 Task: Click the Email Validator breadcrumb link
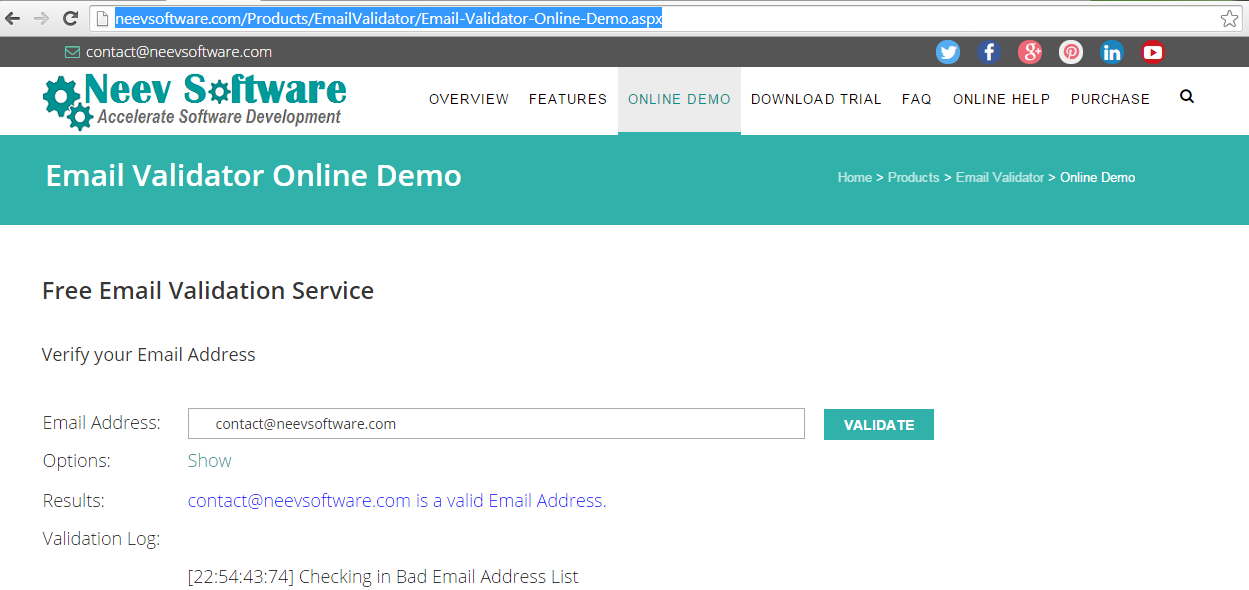click(999, 177)
